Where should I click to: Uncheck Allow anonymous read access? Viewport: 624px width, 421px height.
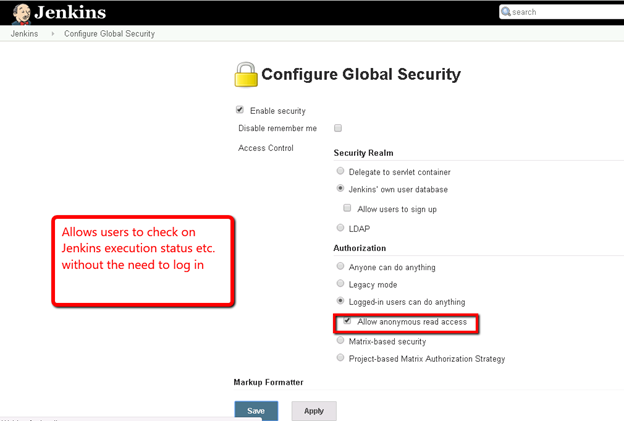pyautogui.click(x=347, y=321)
